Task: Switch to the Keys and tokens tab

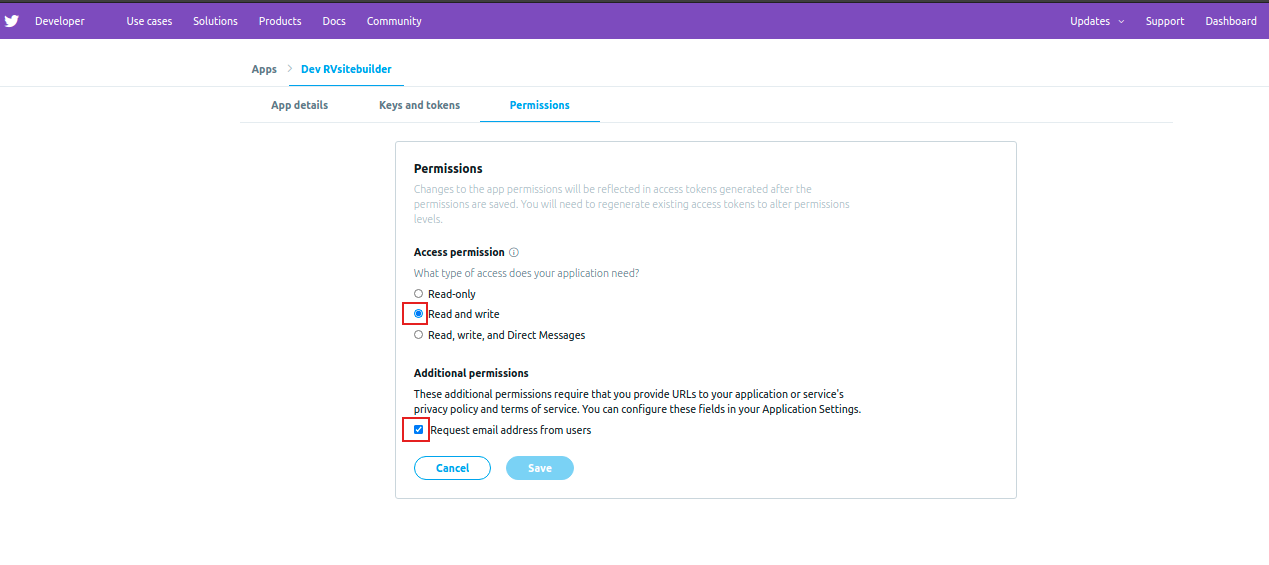Action: (x=419, y=105)
